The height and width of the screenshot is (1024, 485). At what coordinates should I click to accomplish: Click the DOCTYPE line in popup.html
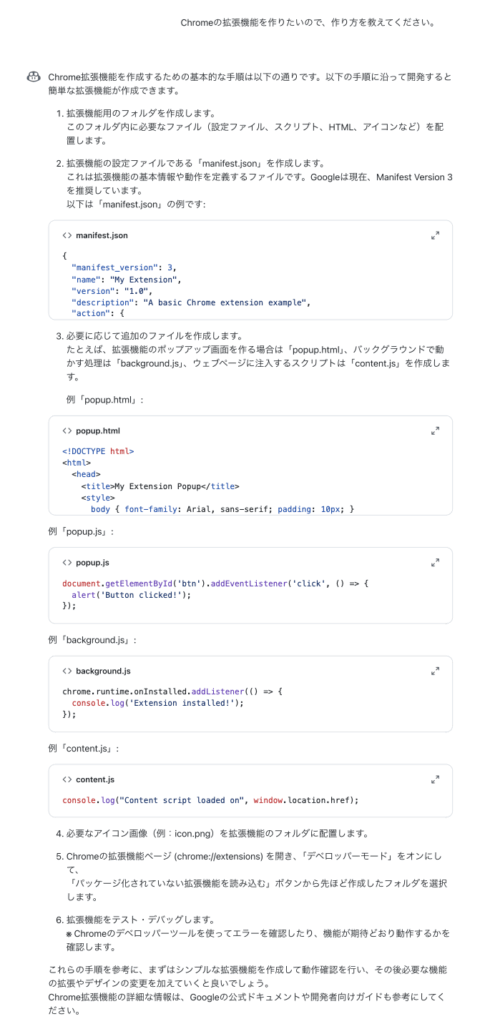click(99, 451)
